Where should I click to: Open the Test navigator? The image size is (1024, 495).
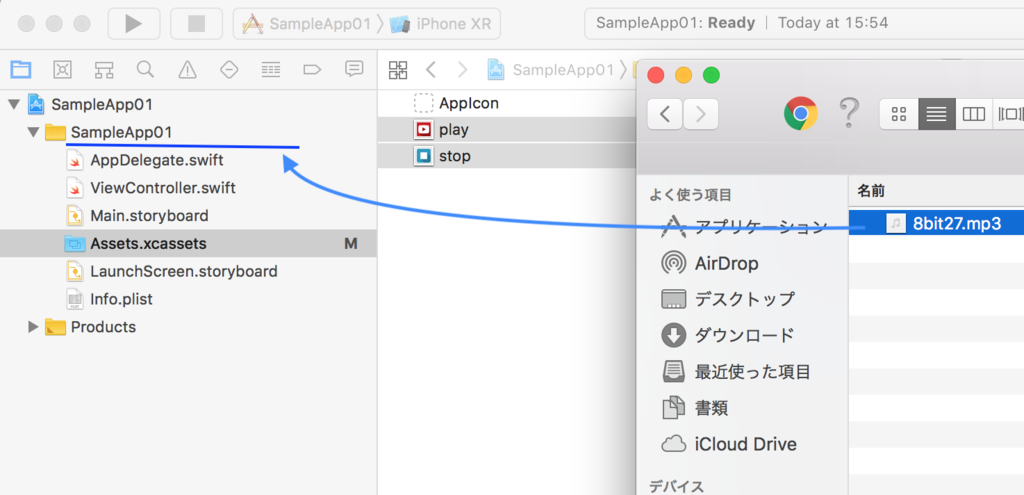tap(229, 69)
